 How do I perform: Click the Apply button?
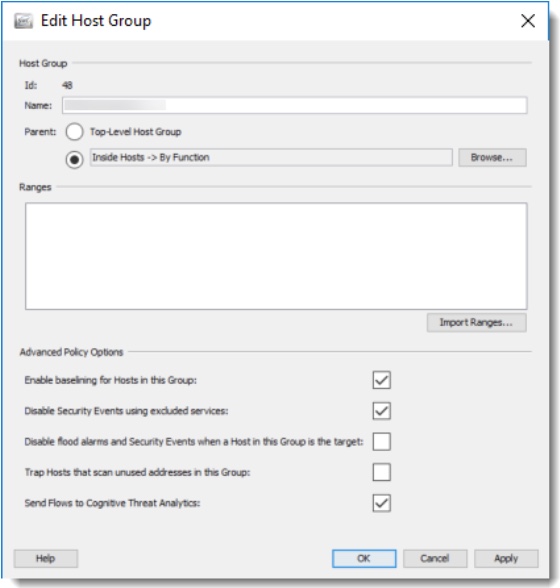pos(506,559)
